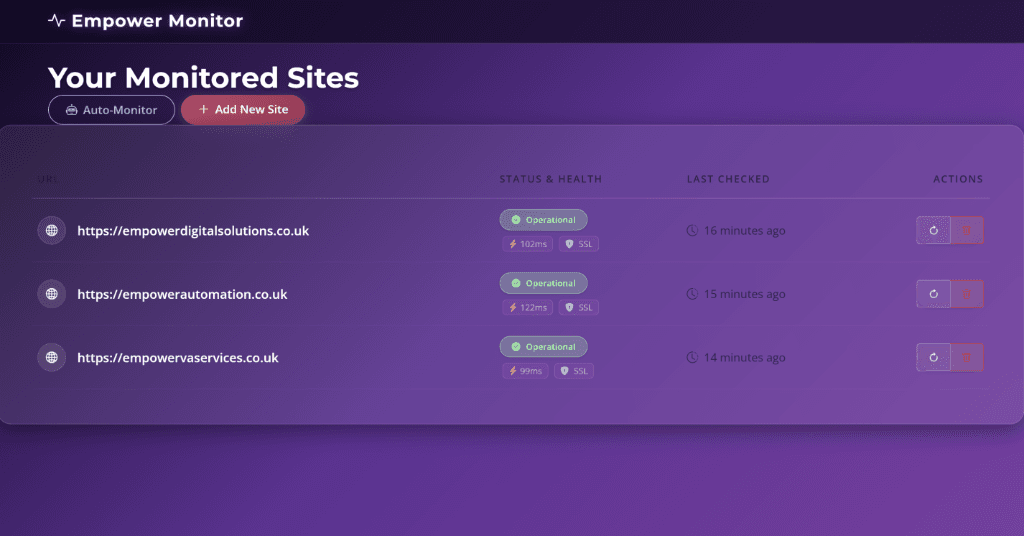1024x536 pixels.
Task: Refresh the empowervaservices.co.uk site check
Action: [x=933, y=357]
